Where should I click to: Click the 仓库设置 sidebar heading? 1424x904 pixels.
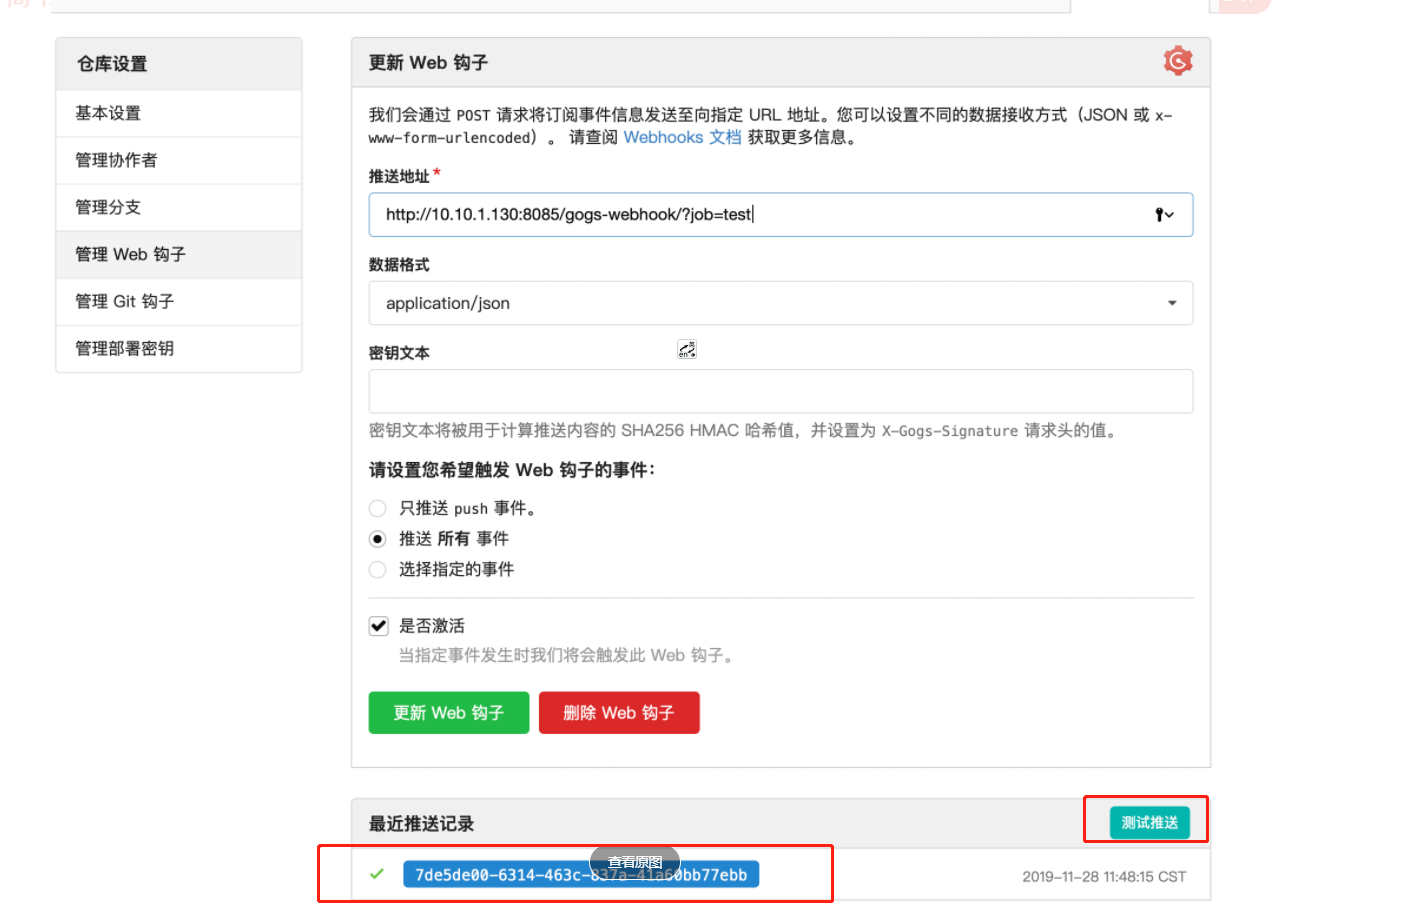point(112,64)
